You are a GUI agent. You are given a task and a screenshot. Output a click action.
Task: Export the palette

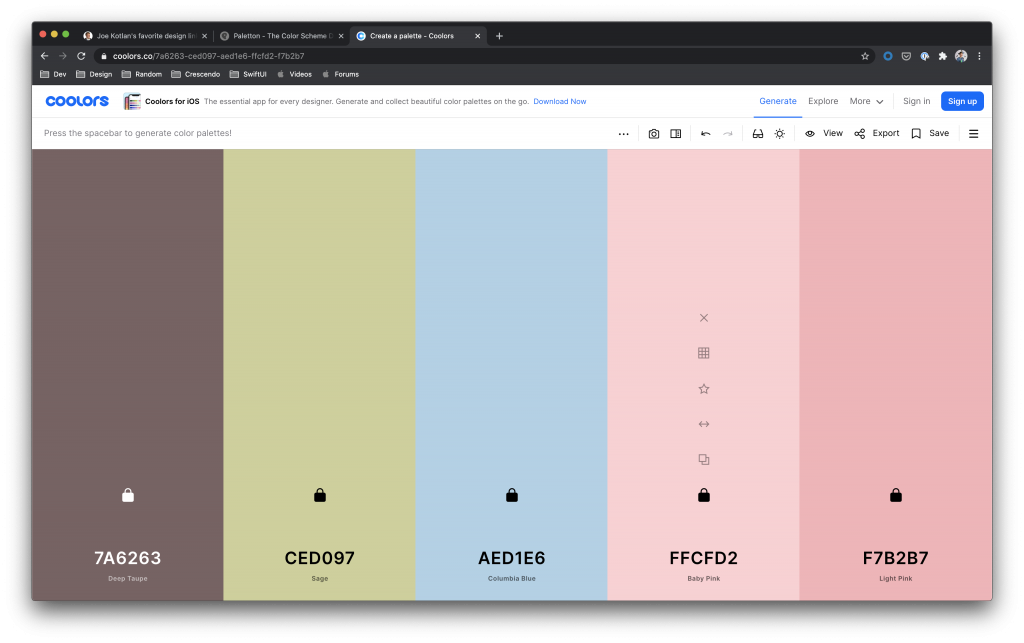(x=877, y=133)
